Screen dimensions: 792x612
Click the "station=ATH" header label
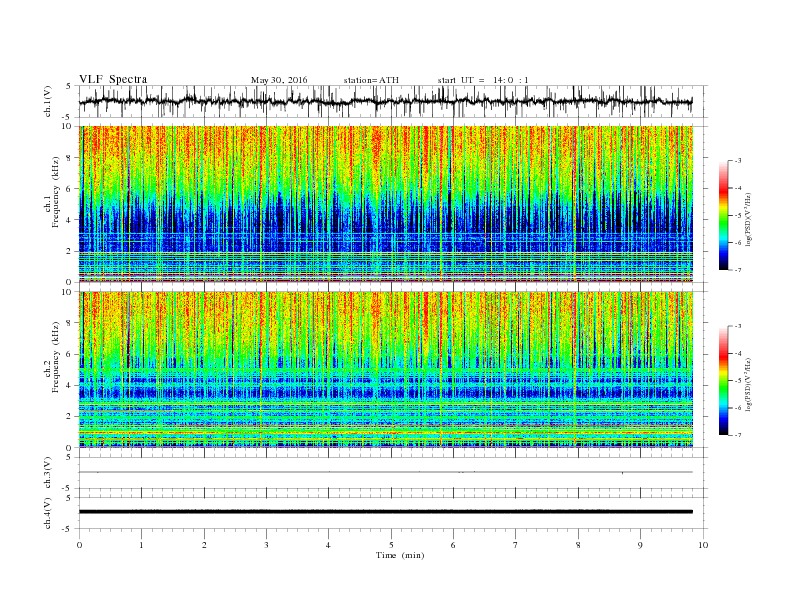(x=371, y=80)
